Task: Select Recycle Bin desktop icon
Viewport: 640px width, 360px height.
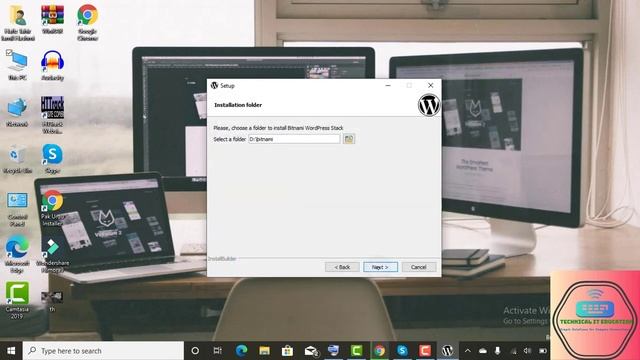Action: pyautogui.click(x=18, y=159)
